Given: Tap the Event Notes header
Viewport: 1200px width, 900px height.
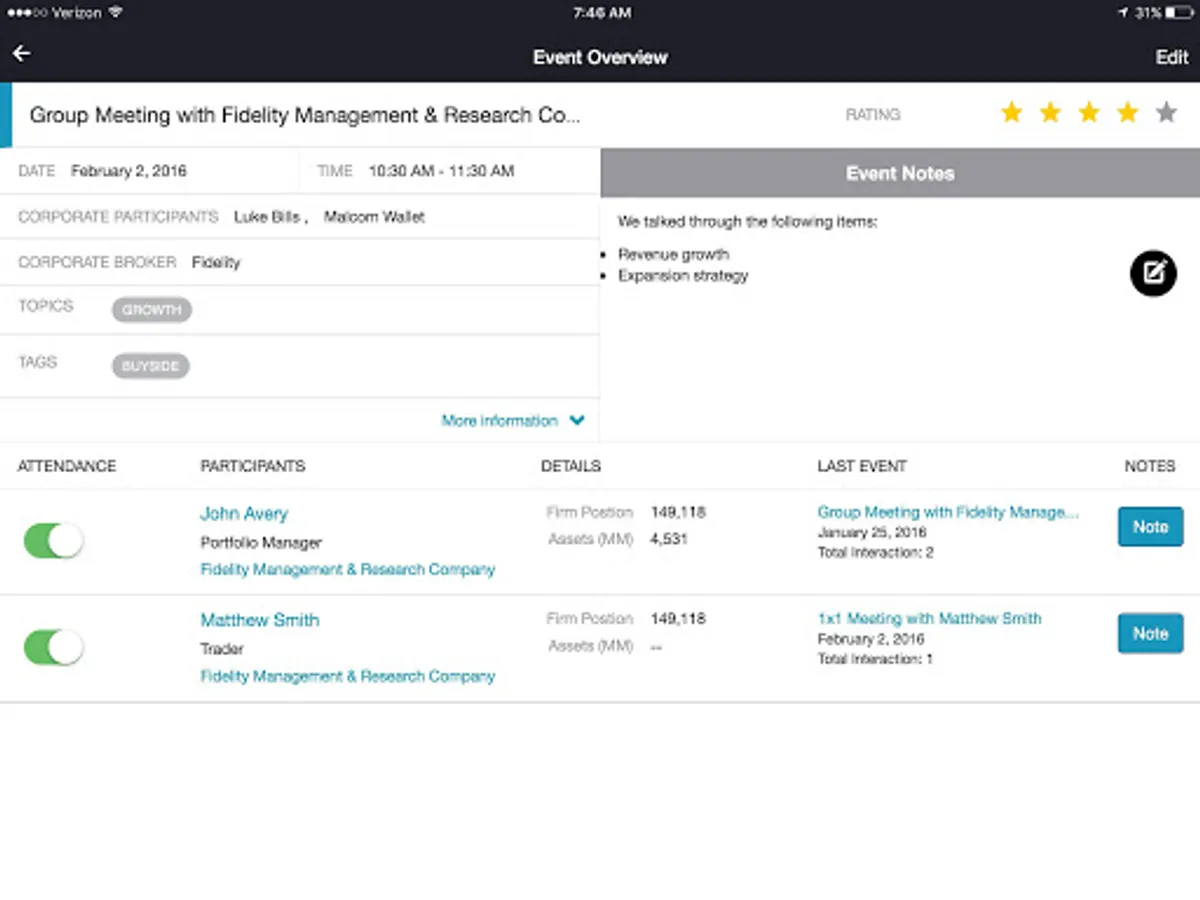Looking at the screenshot, I should tap(900, 173).
